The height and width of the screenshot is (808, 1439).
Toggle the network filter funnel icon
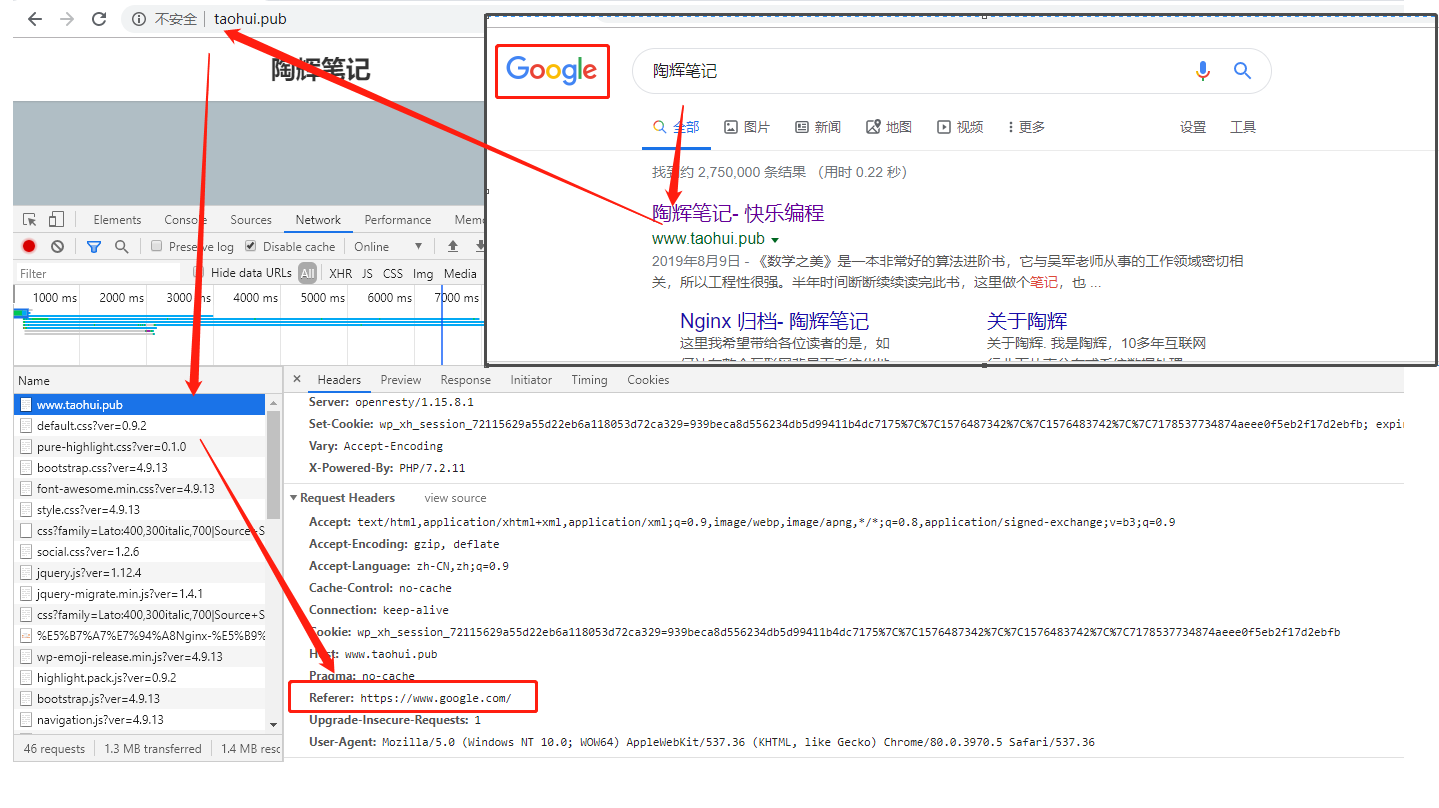(x=93, y=246)
